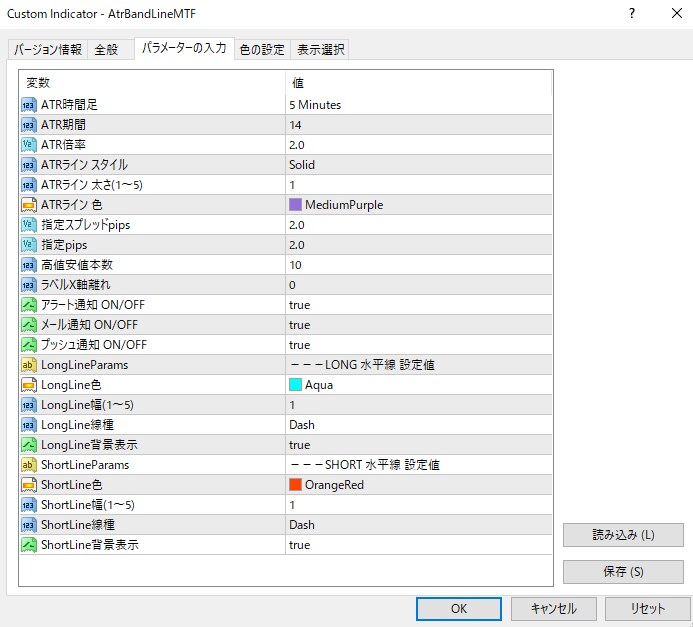
Task: Click the icon beside ATRライン 太さ(1～5)
Action: (x=29, y=185)
